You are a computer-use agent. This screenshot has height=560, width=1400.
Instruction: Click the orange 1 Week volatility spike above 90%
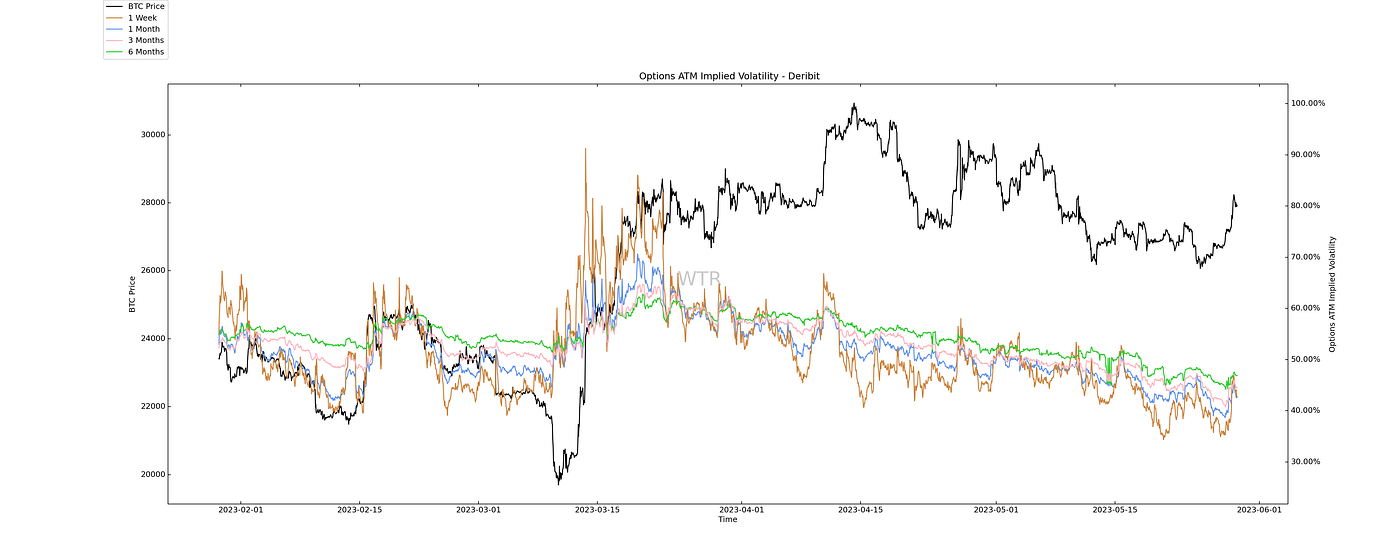[x=586, y=151]
